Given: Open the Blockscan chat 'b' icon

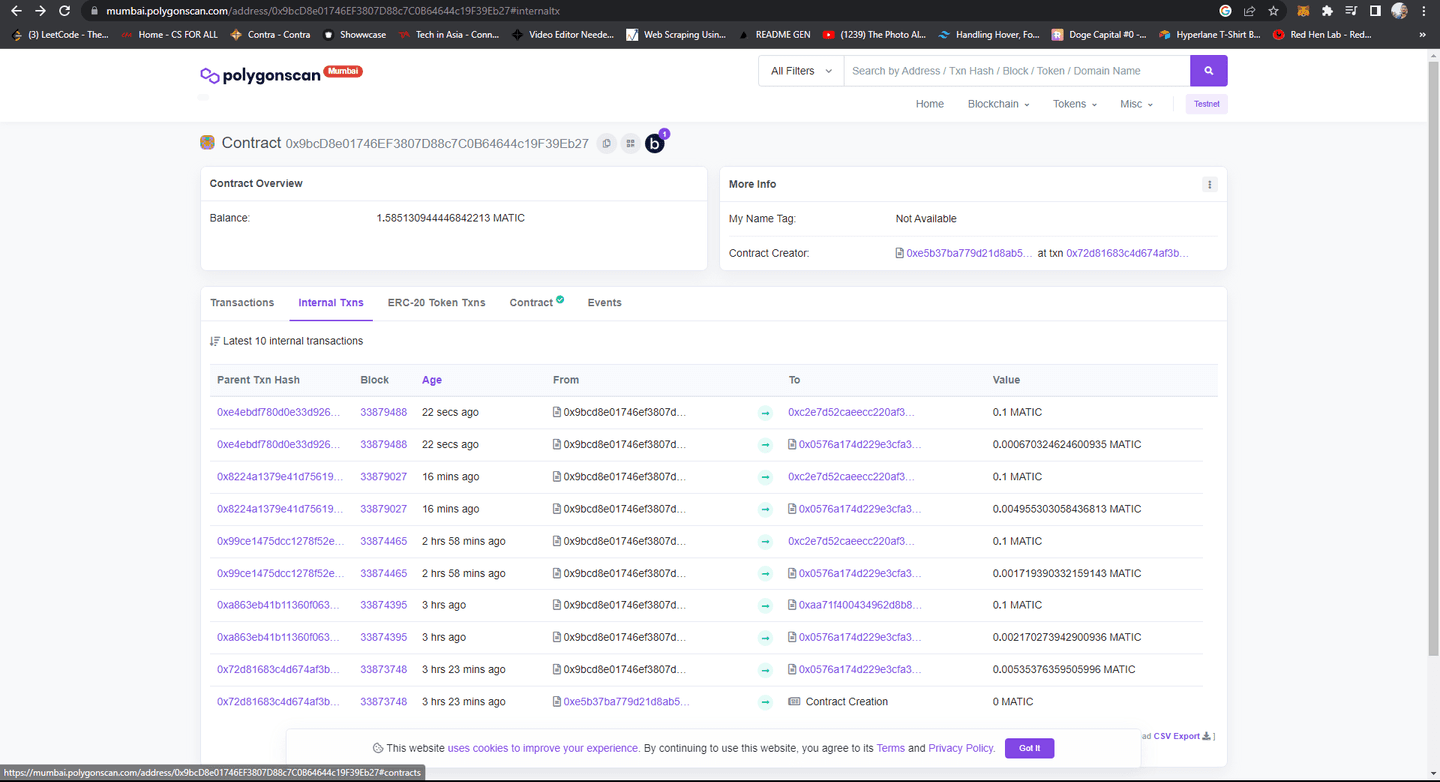Looking at the screenshot, I should tap(655, 144).
